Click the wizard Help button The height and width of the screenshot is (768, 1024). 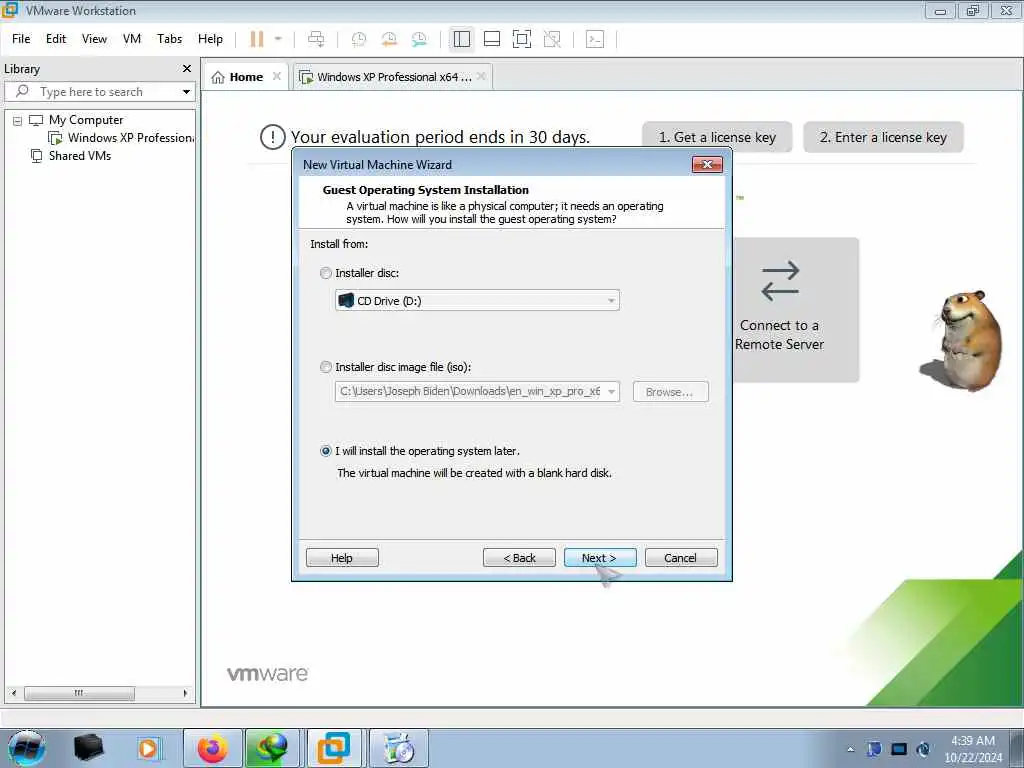coord(342,558)
